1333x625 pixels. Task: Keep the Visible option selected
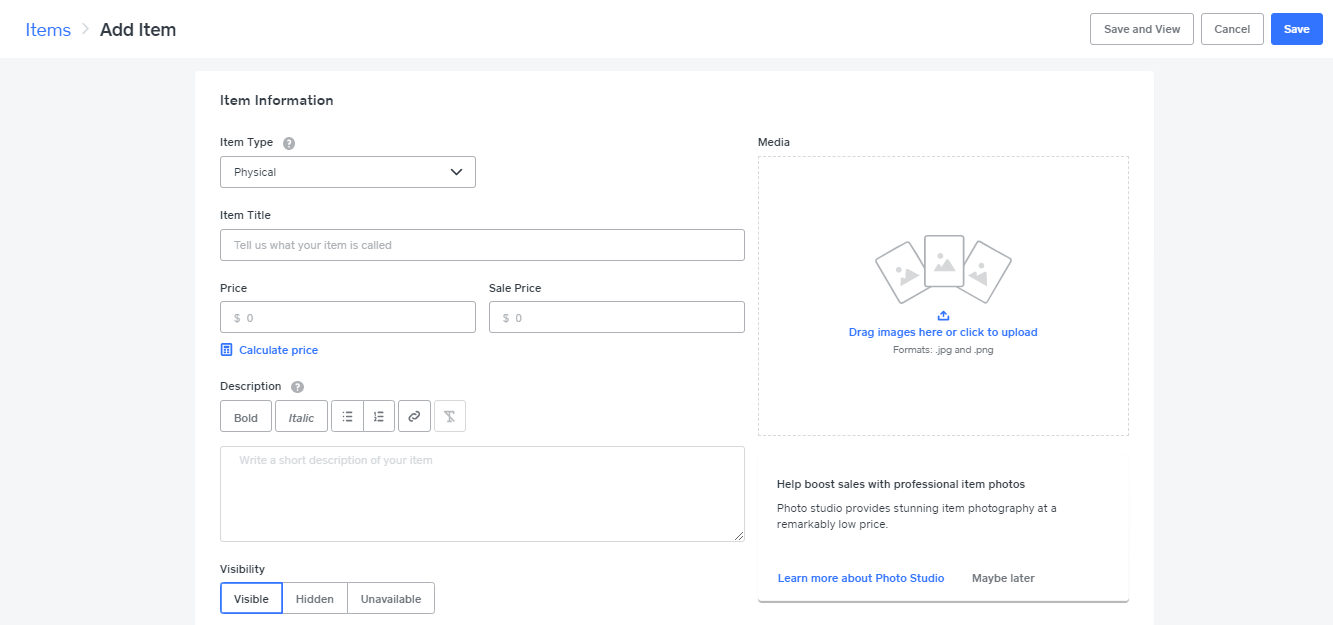pyautogui.click(x=251, y=598)
